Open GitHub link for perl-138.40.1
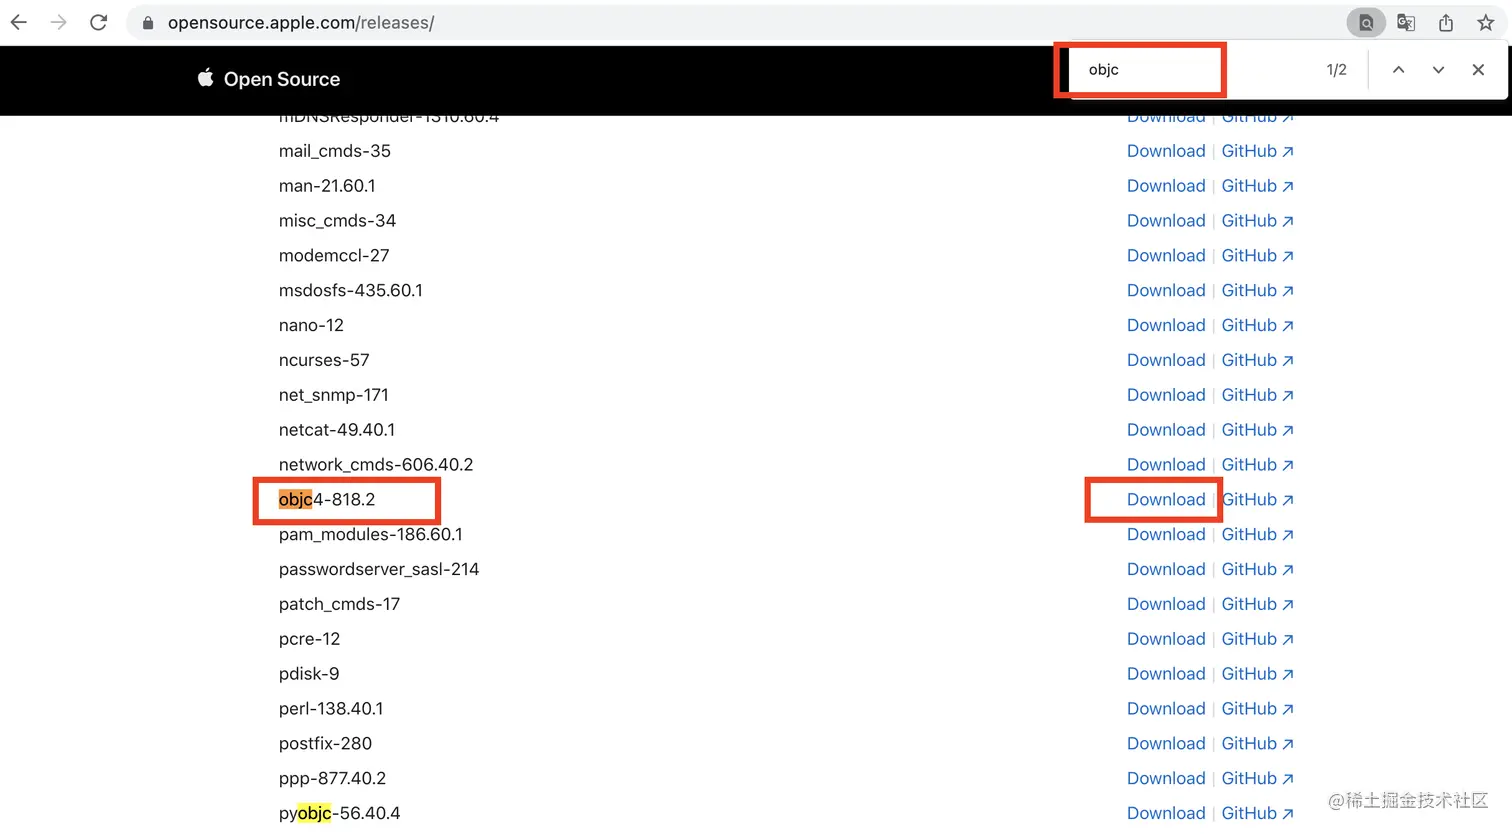1512x834 pixels. coord(1257,708)
